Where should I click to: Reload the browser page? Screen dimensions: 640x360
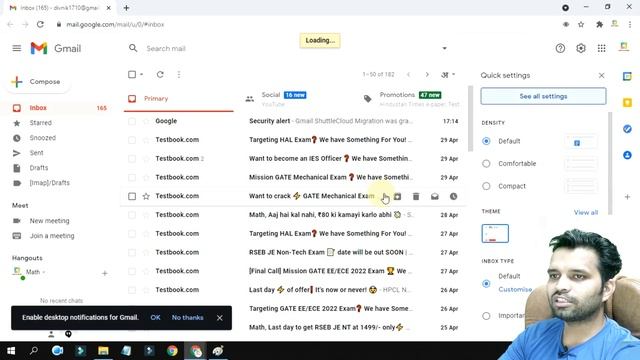(40, 24)
